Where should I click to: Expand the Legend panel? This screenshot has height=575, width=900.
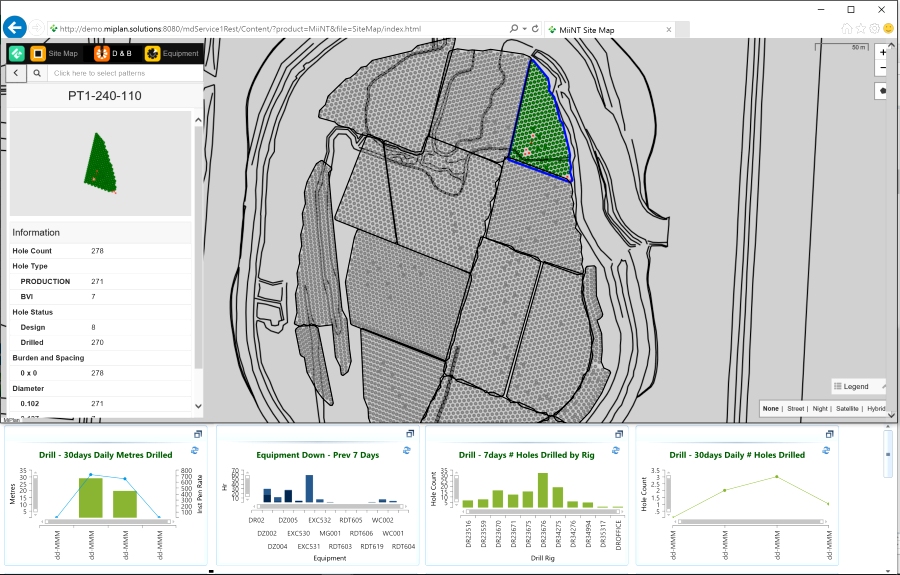click(x=858, y=386)
